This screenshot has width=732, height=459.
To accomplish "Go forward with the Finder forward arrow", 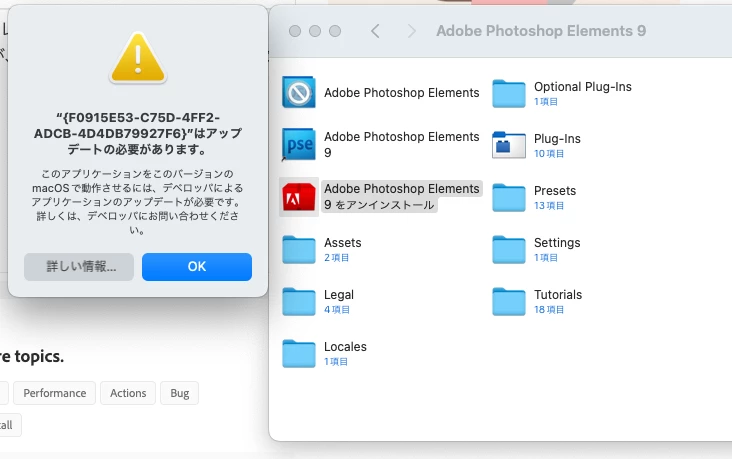I will tap(411, 31).
